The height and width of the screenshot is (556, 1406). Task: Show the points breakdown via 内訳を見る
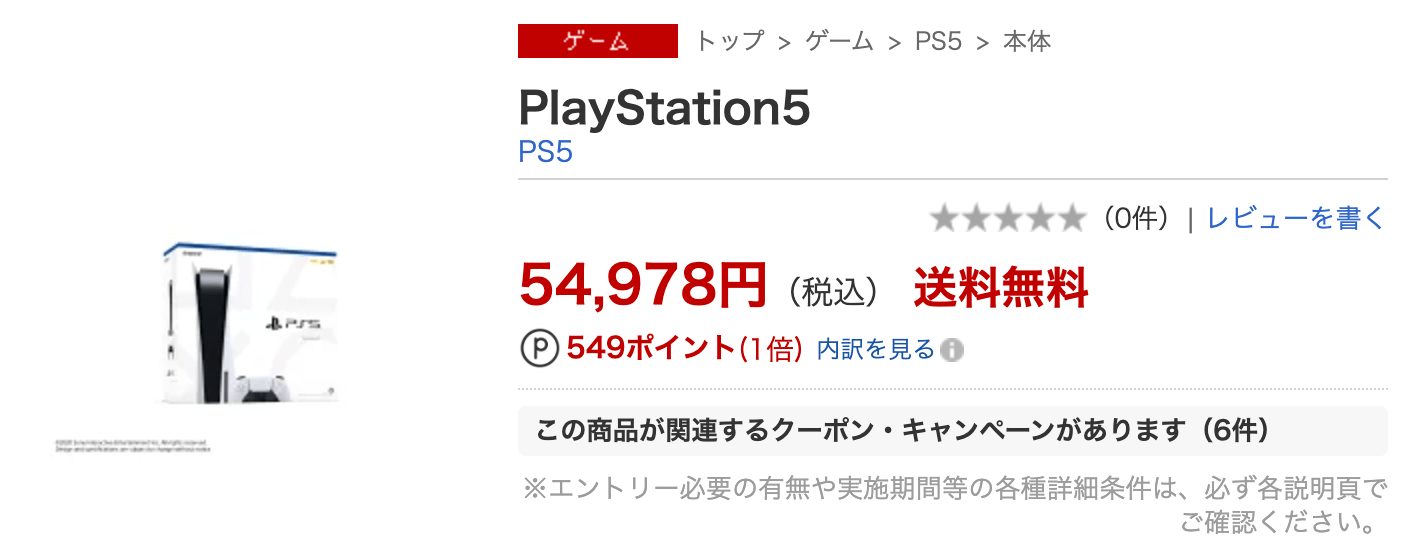click(x=875, y=349)
